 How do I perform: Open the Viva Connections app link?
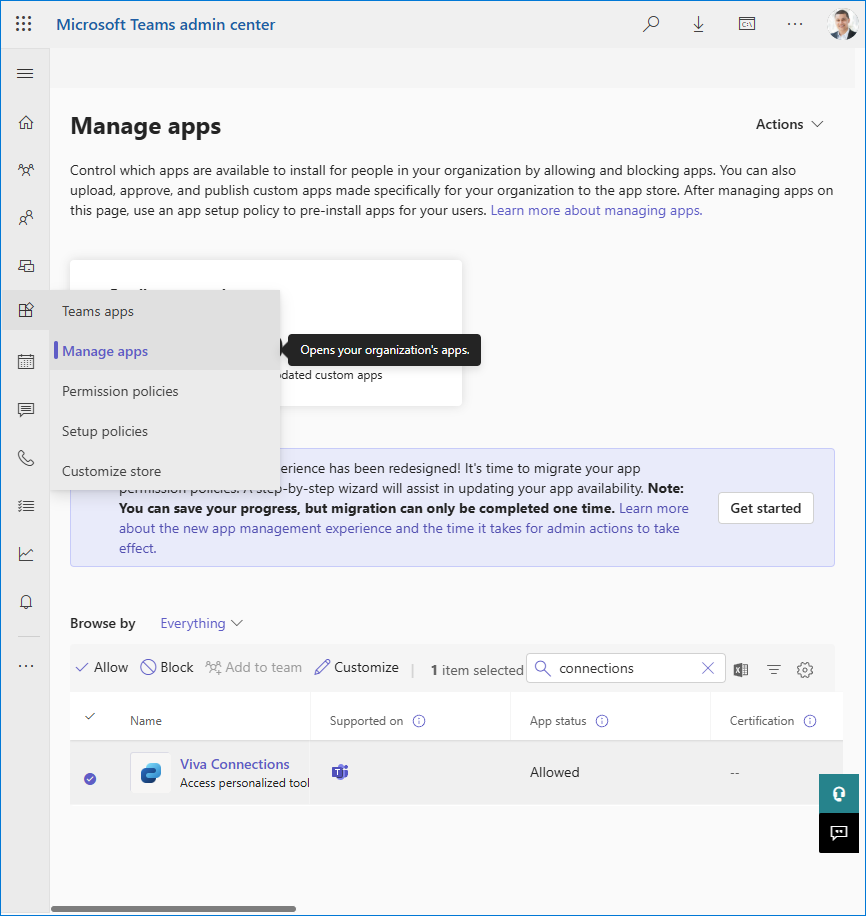click(x=234, y=764)
